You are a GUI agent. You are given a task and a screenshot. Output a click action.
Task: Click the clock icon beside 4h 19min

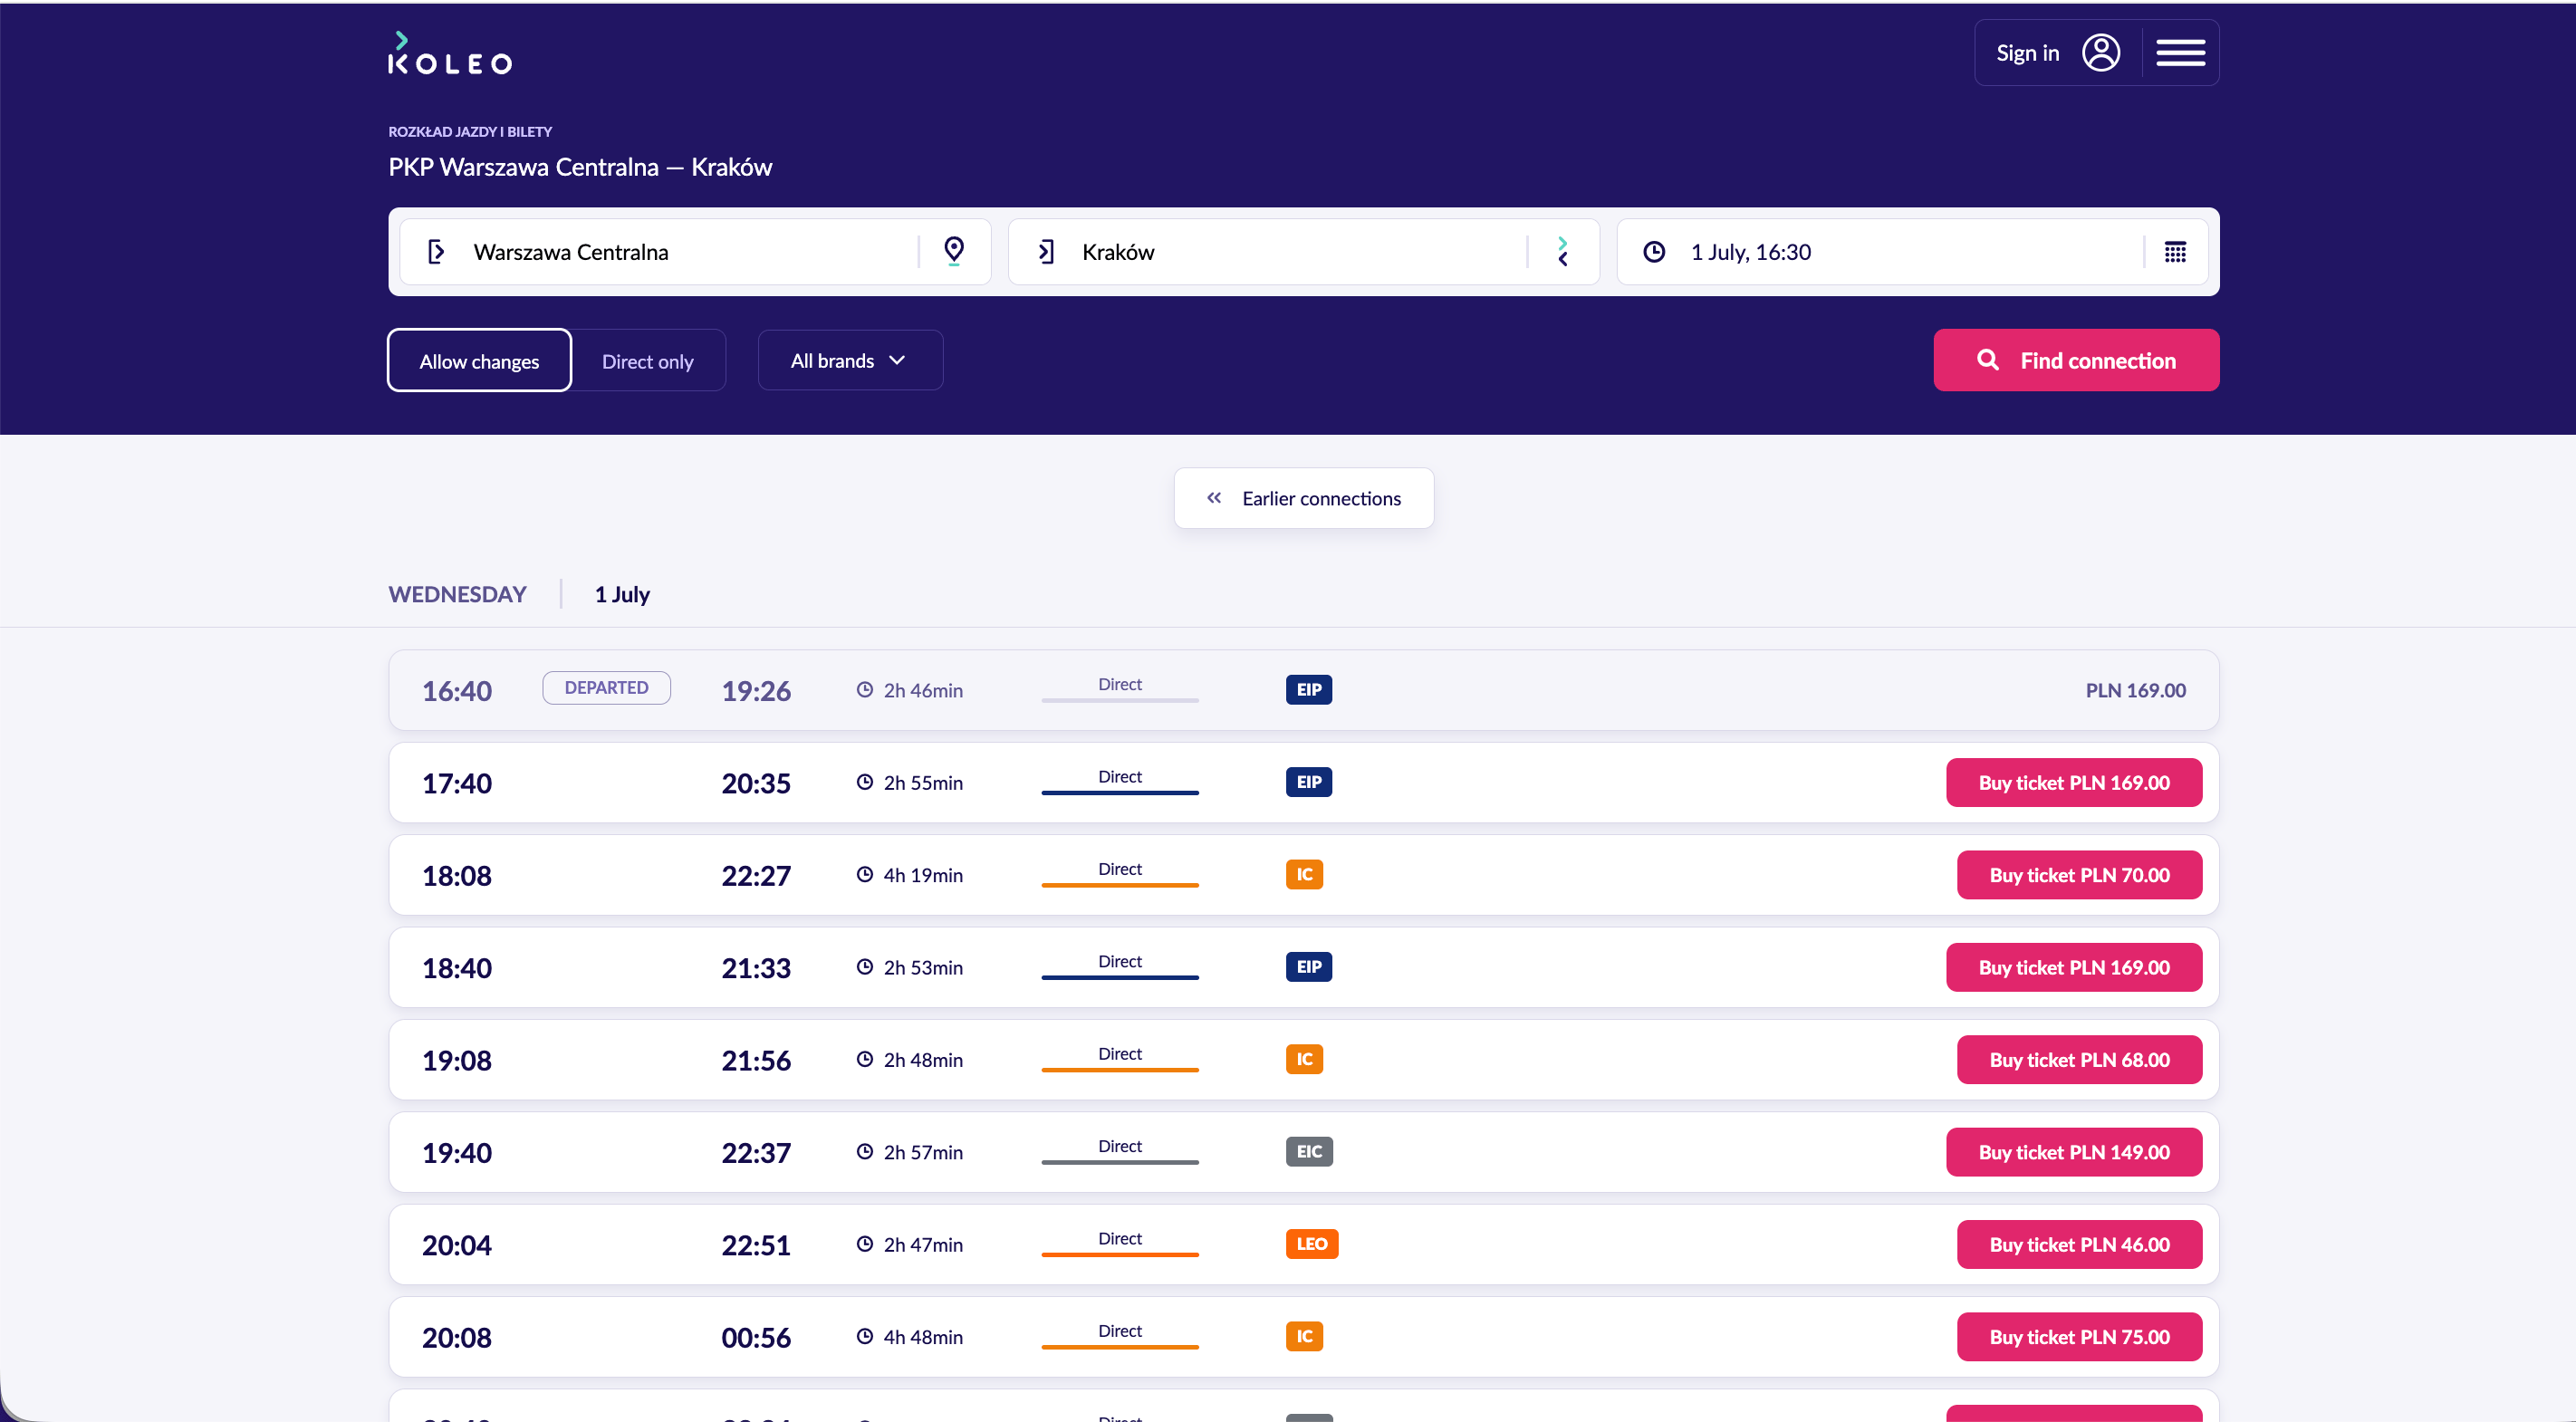coord(865,875)
